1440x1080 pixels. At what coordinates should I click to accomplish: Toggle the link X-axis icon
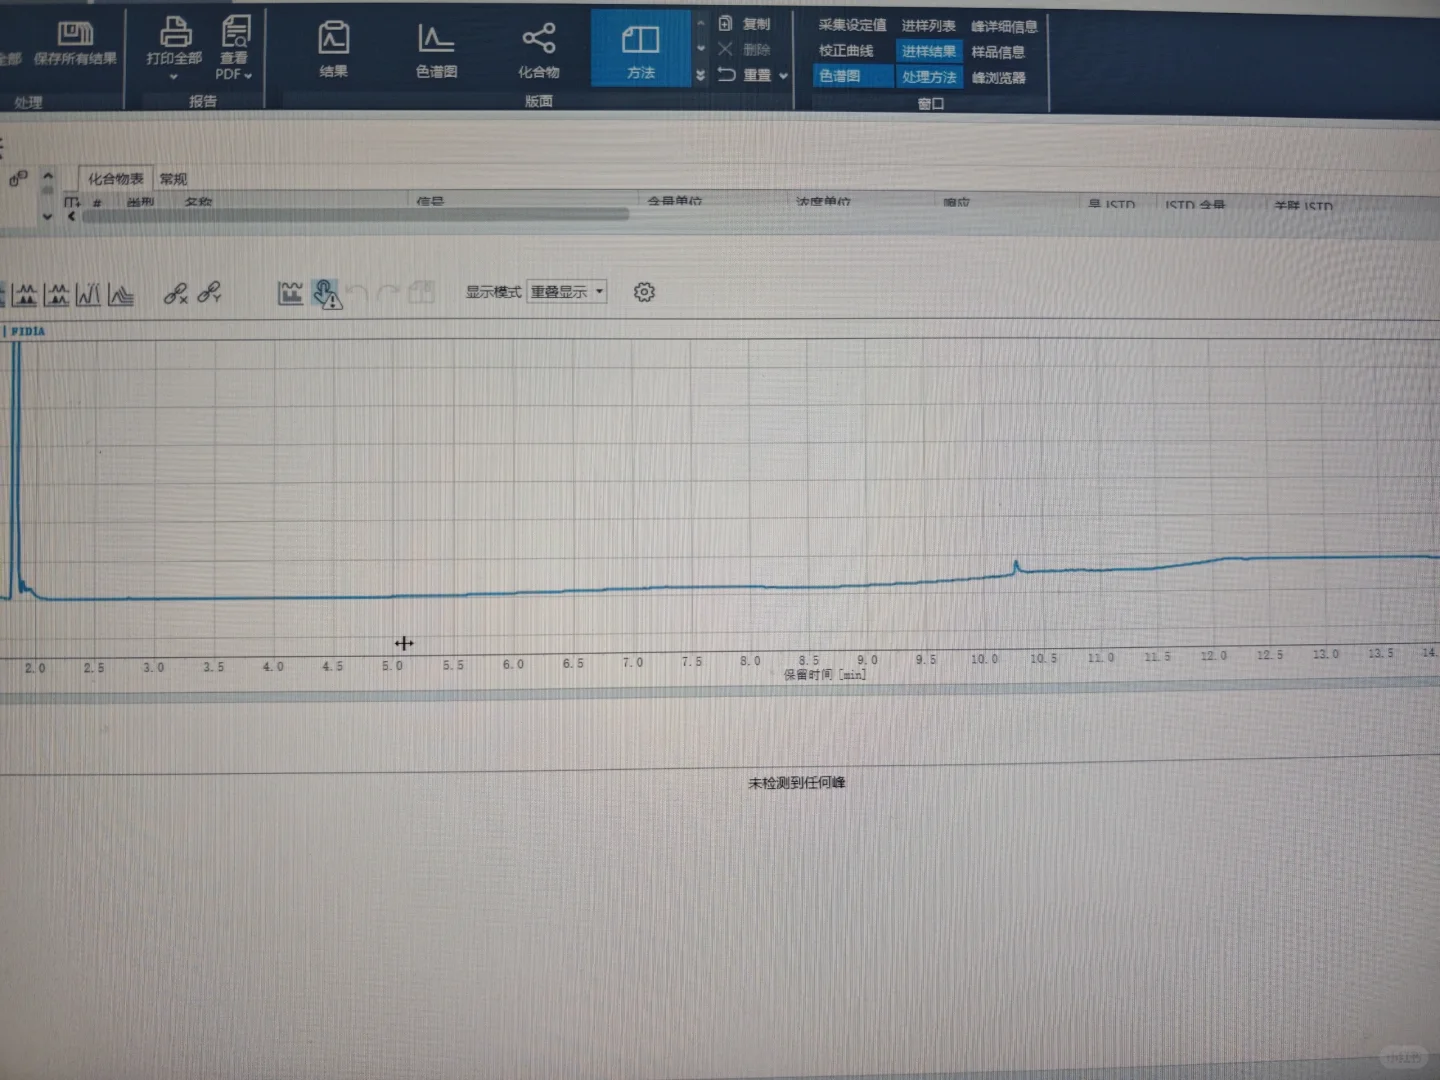pos(176,293)
